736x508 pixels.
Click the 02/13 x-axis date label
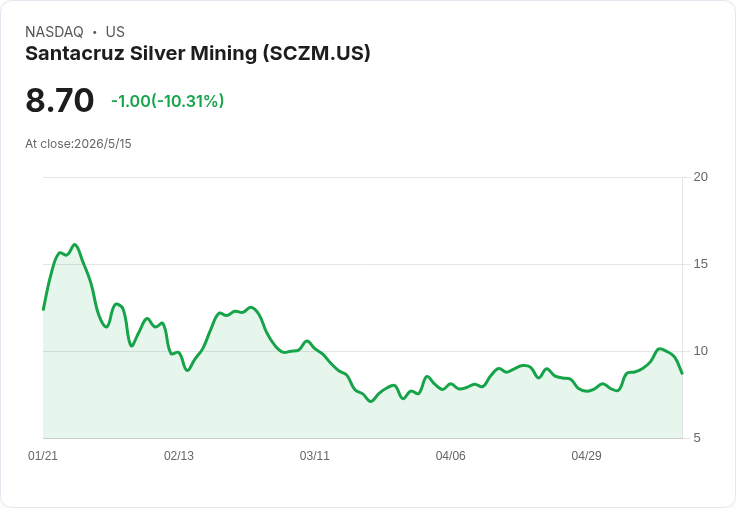click(178, 455)
